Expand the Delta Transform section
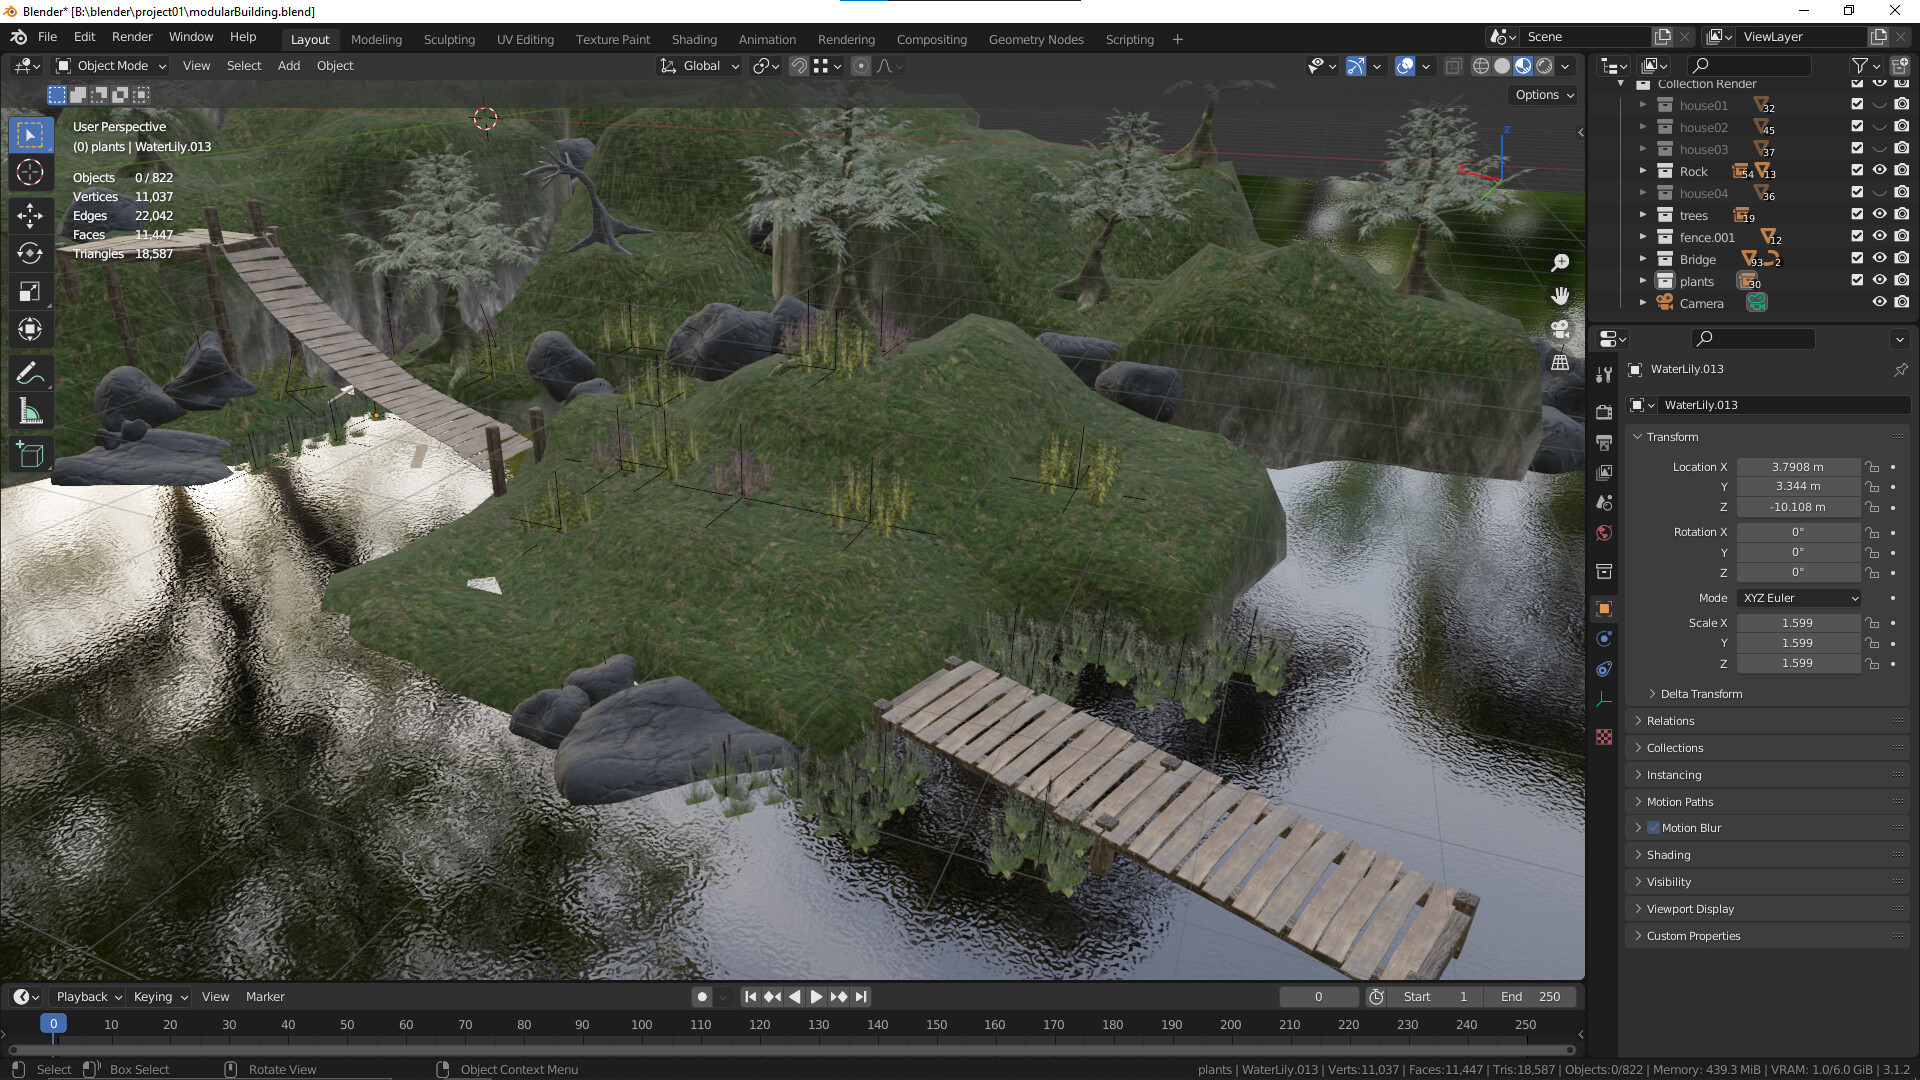 coord(1700,694)
